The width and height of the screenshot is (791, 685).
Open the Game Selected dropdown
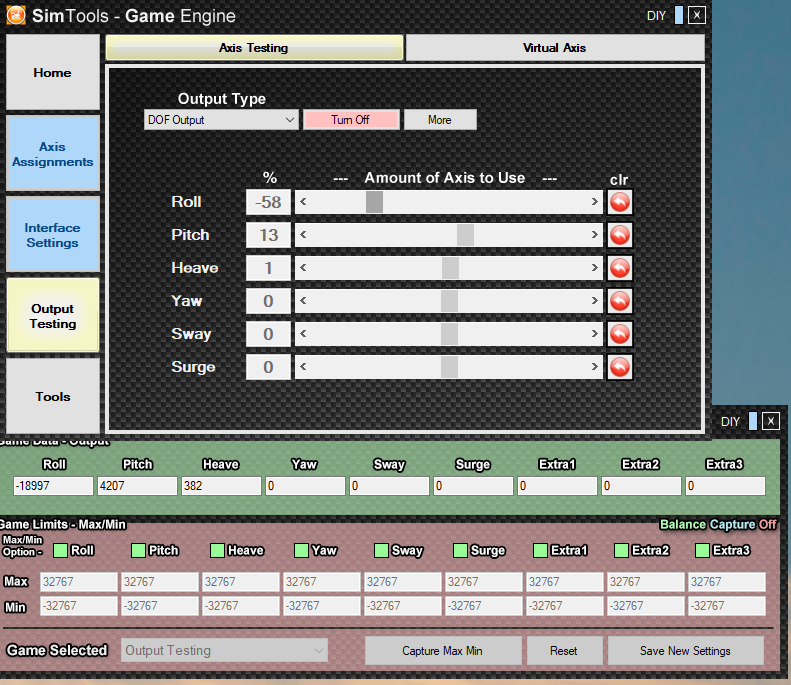[x=224, y=651]
